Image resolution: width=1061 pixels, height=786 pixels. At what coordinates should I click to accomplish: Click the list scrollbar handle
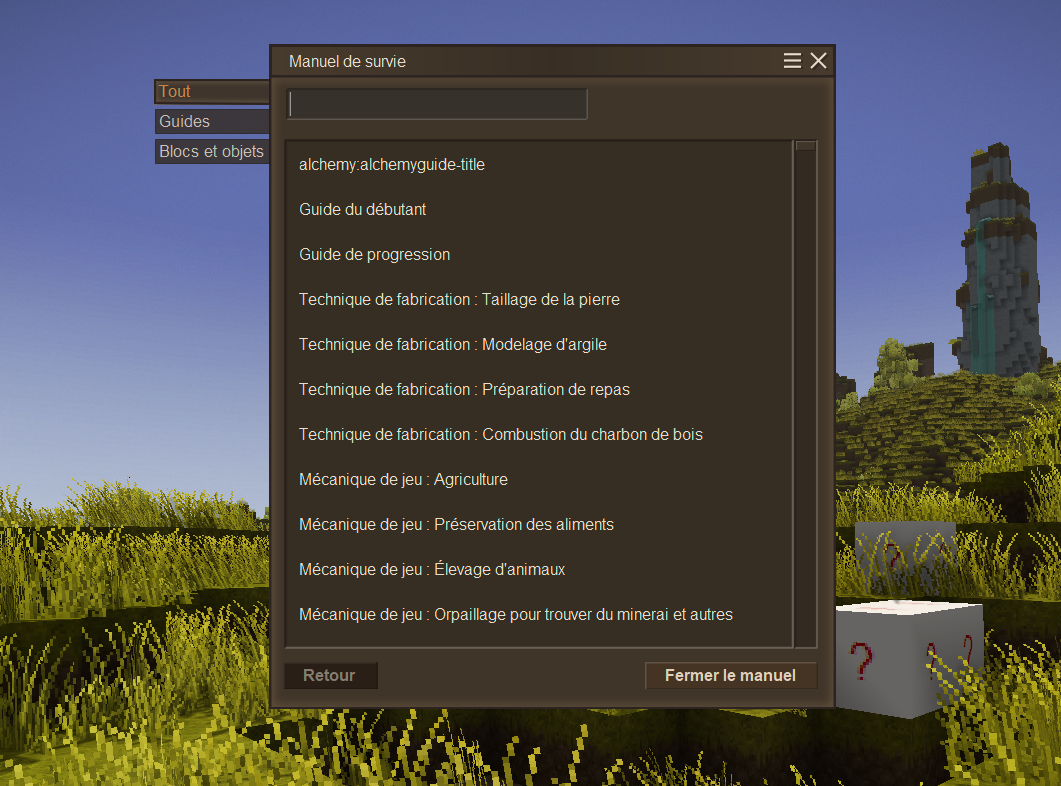point(805,146)
